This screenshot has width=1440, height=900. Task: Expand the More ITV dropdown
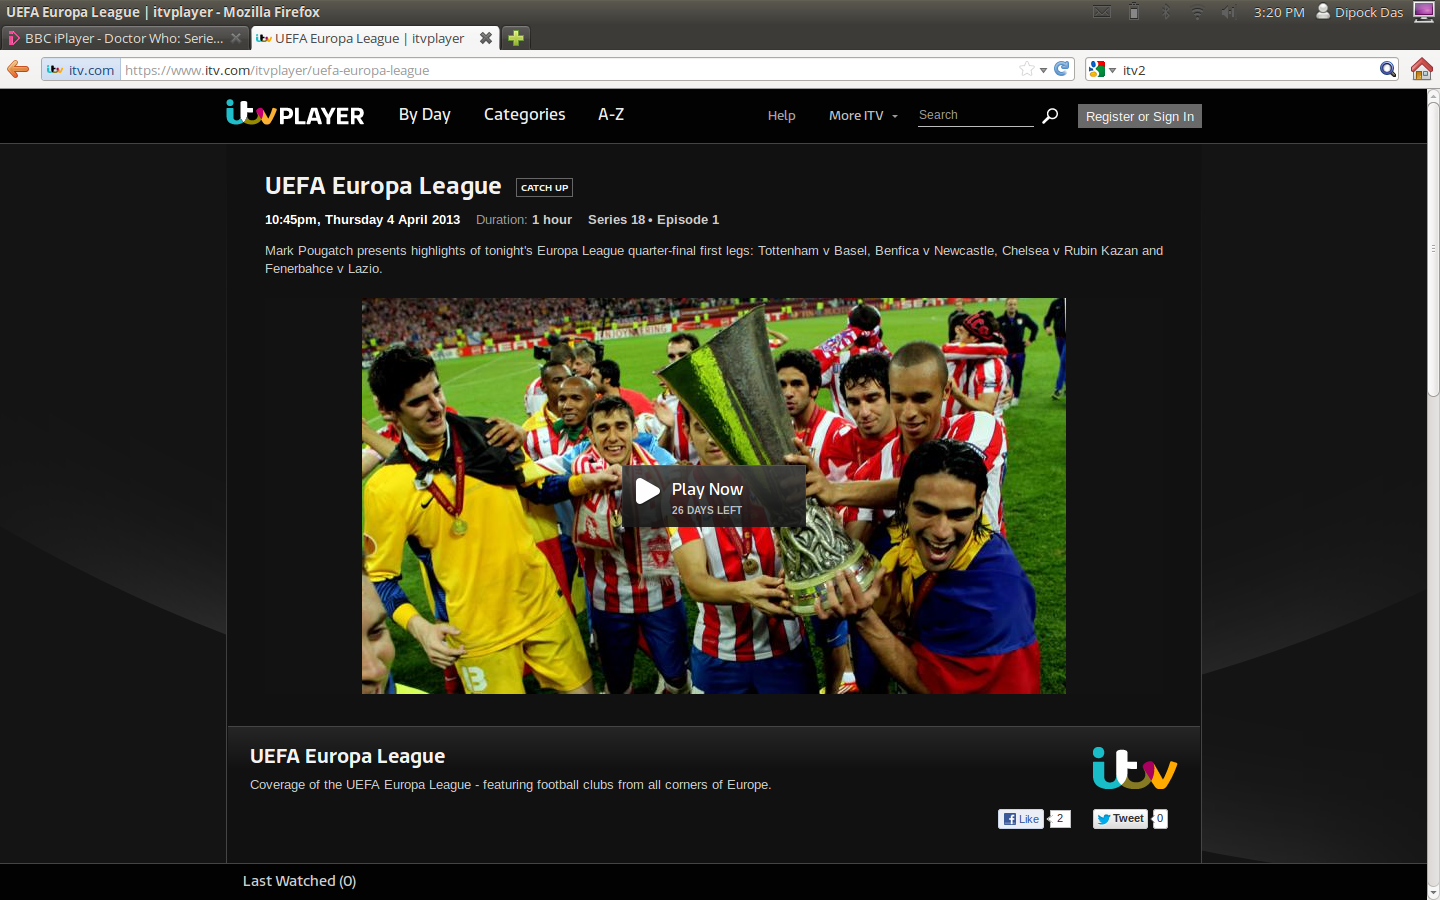pyautogui.click(x=863, y=116)
